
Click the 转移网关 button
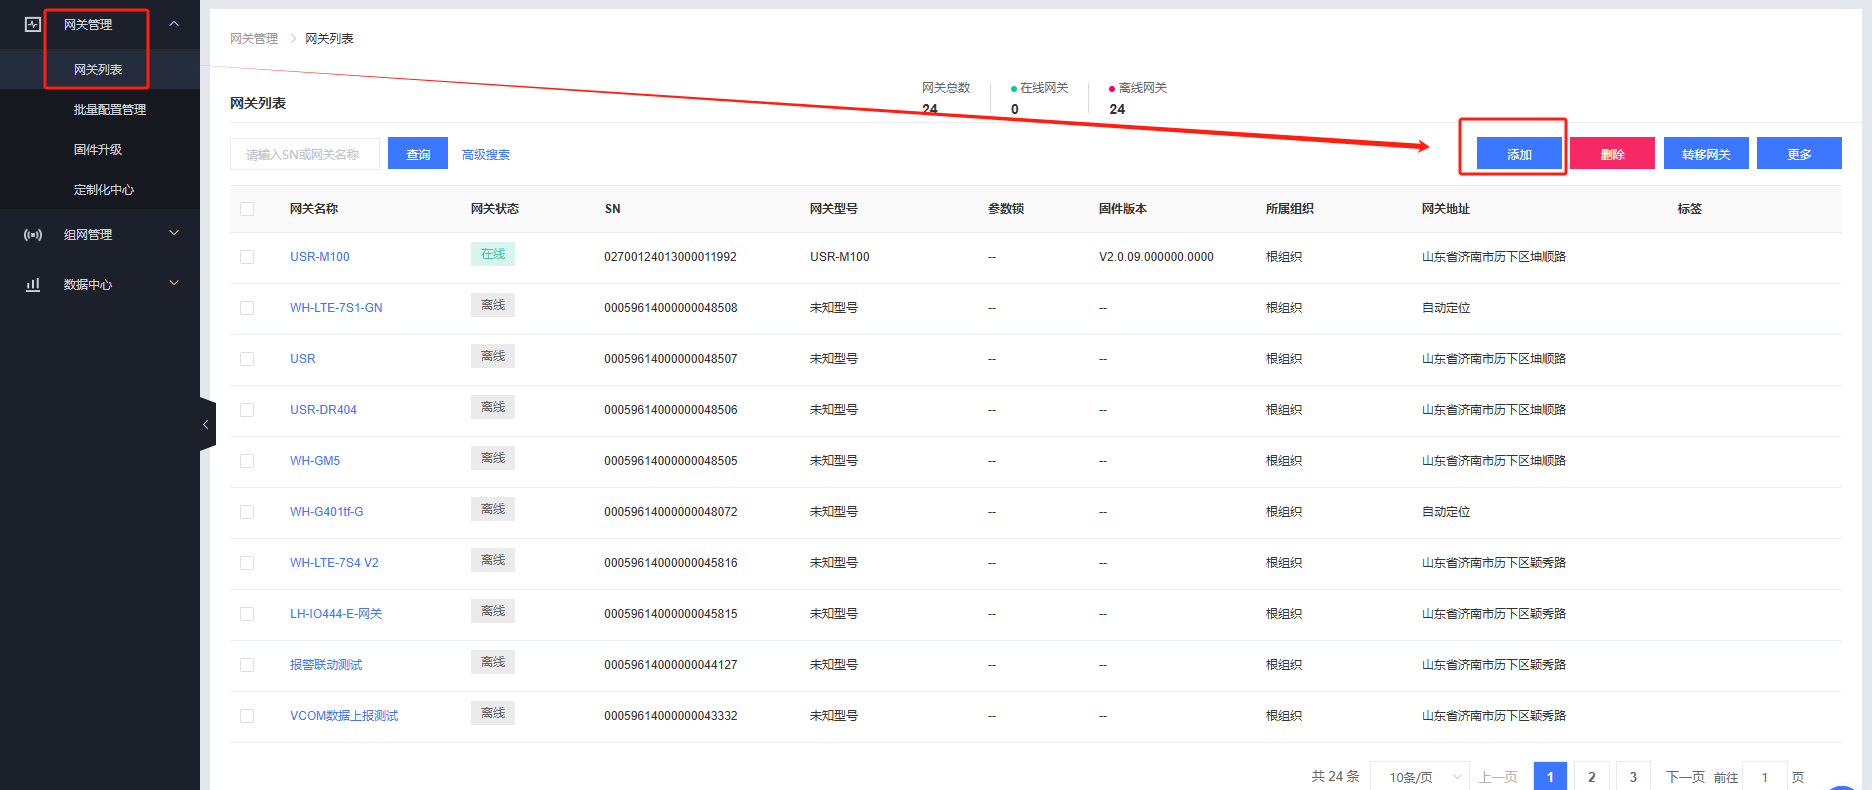coord(1705,154)
